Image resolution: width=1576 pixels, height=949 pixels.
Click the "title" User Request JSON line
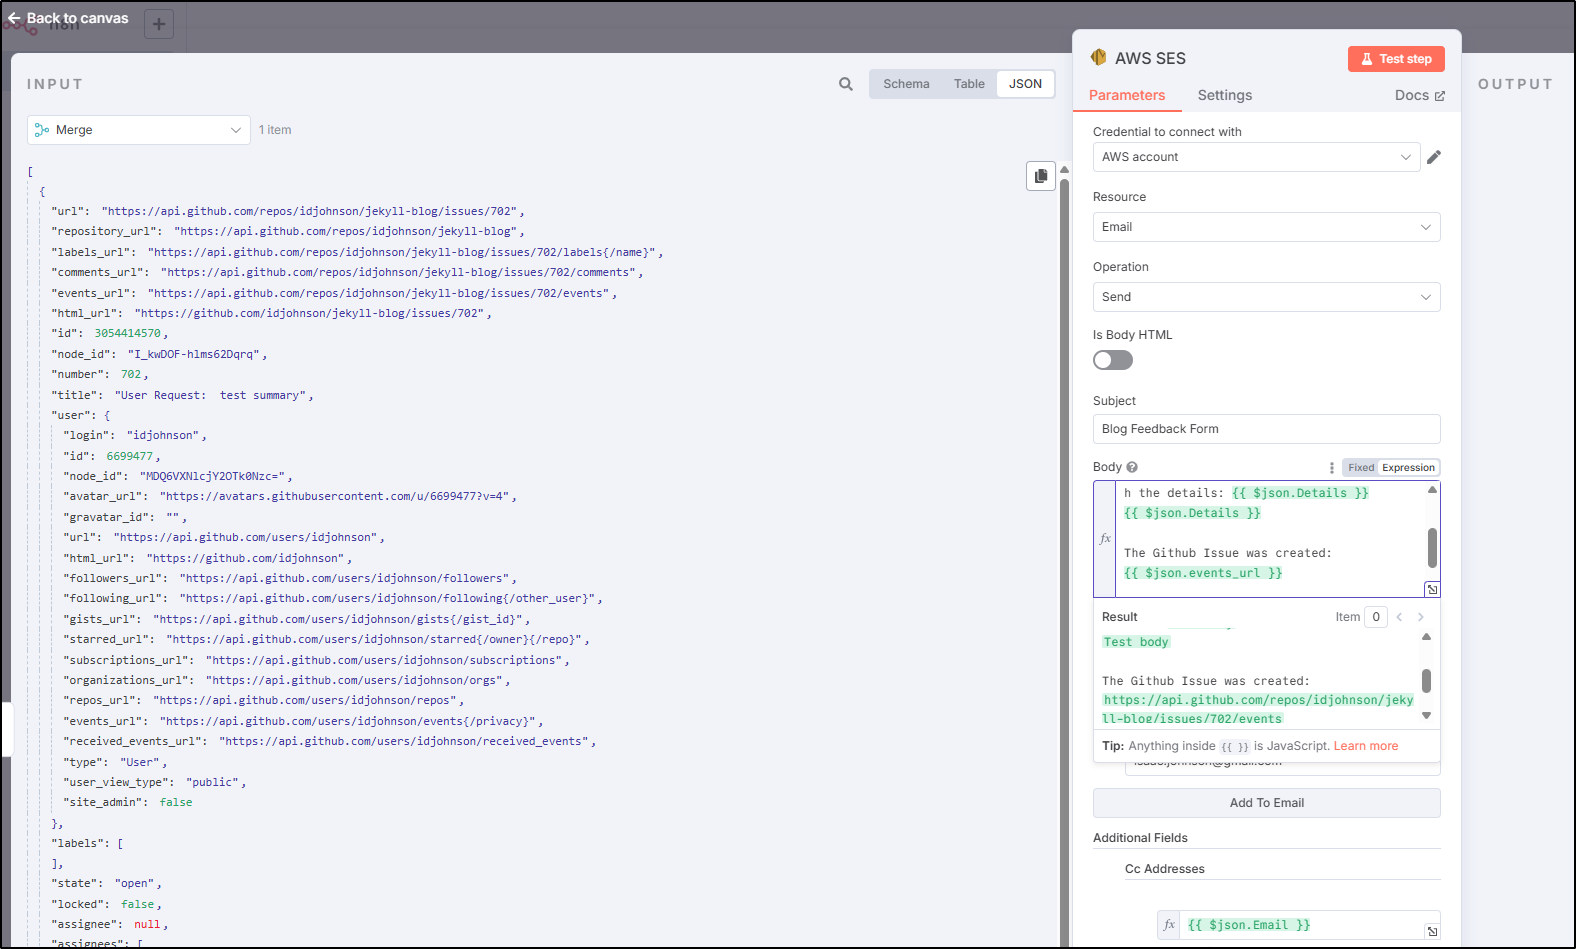click(182, 396)
